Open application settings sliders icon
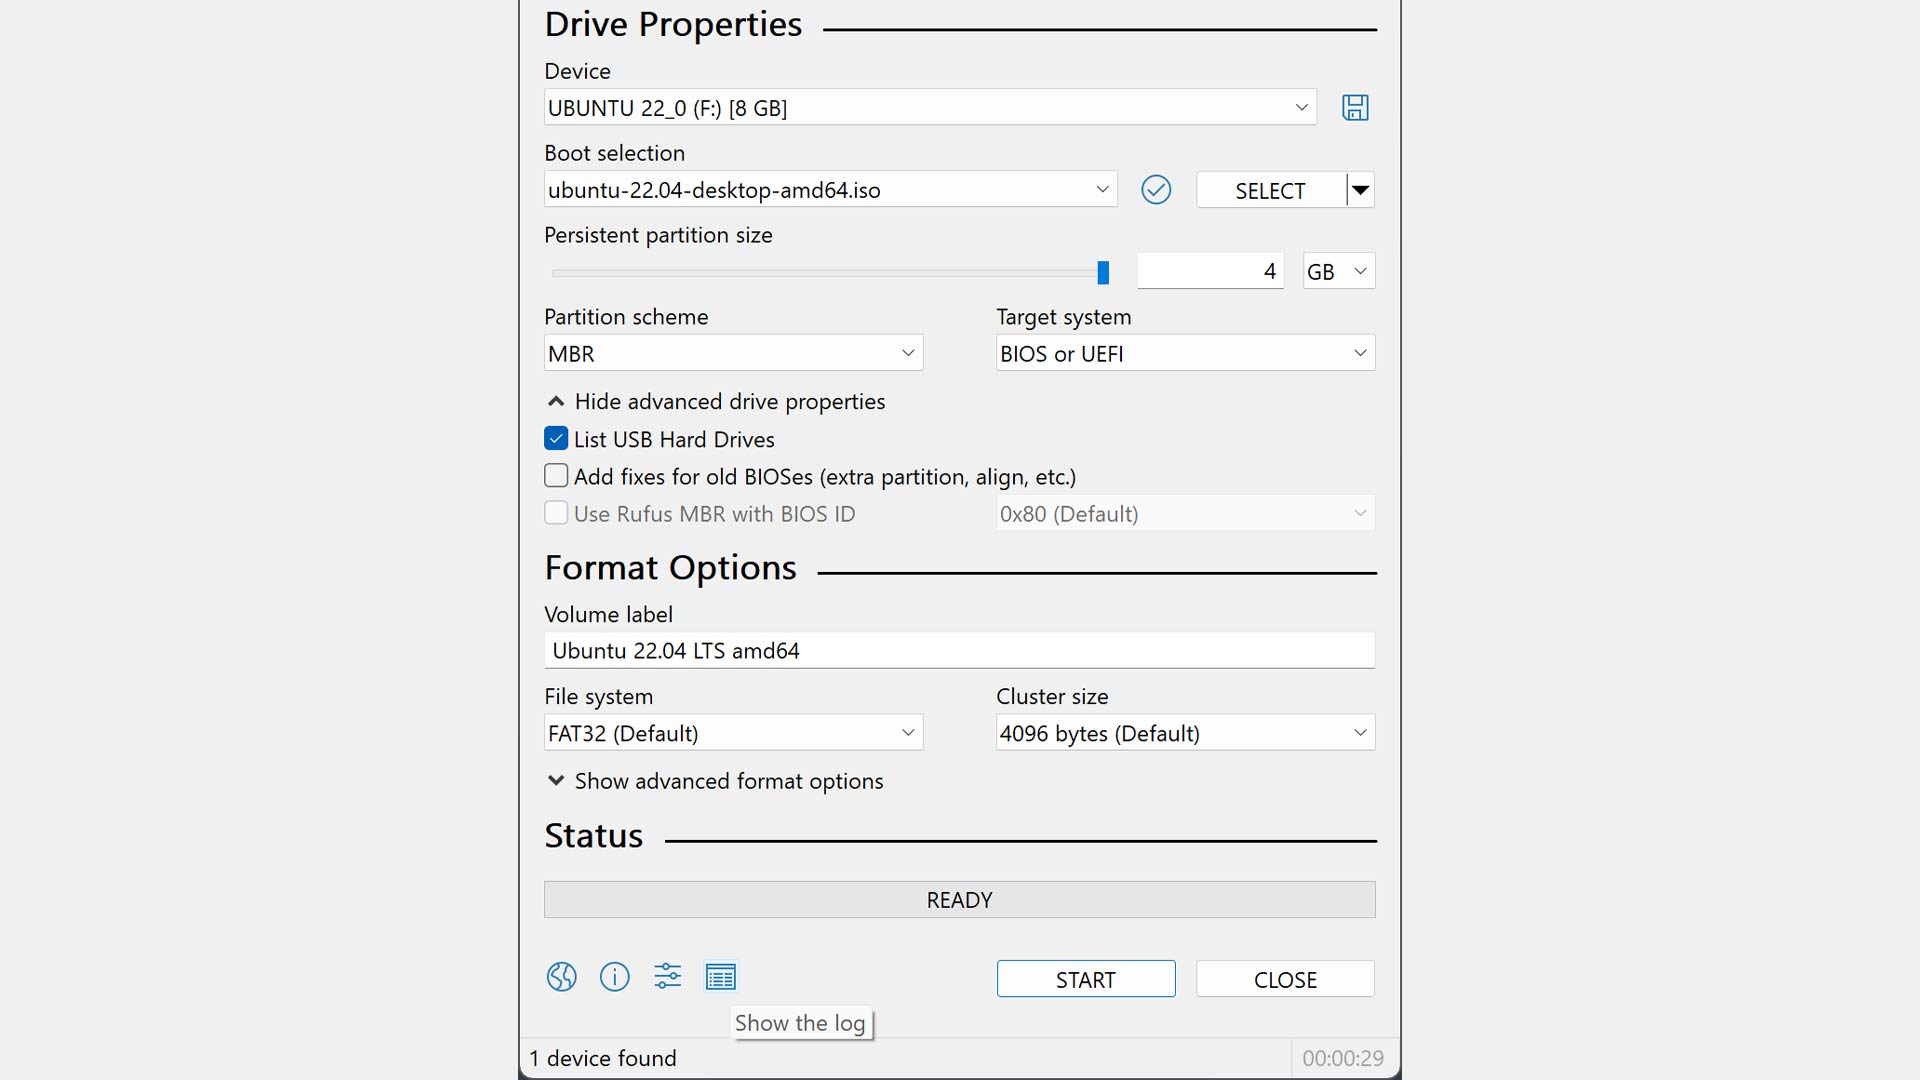The image size is (1920, 1080). (668, 976)
